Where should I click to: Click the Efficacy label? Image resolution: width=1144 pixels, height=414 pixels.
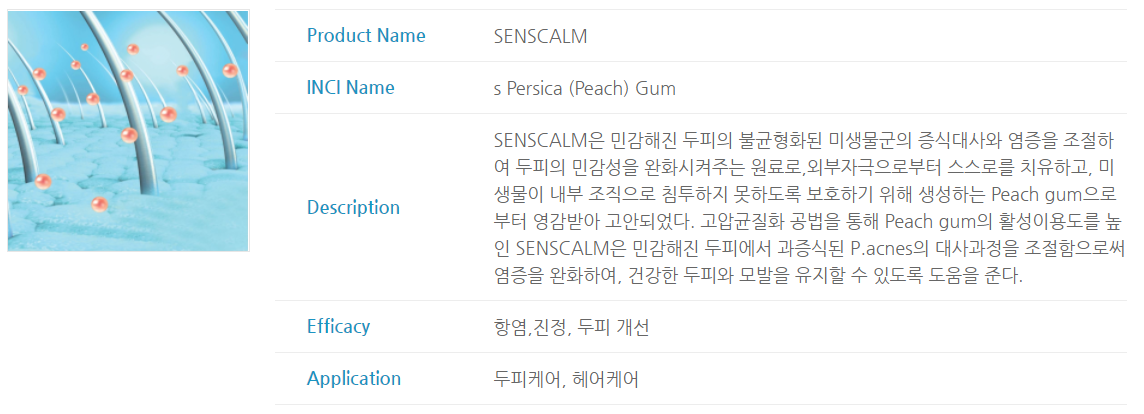(339, 326)
